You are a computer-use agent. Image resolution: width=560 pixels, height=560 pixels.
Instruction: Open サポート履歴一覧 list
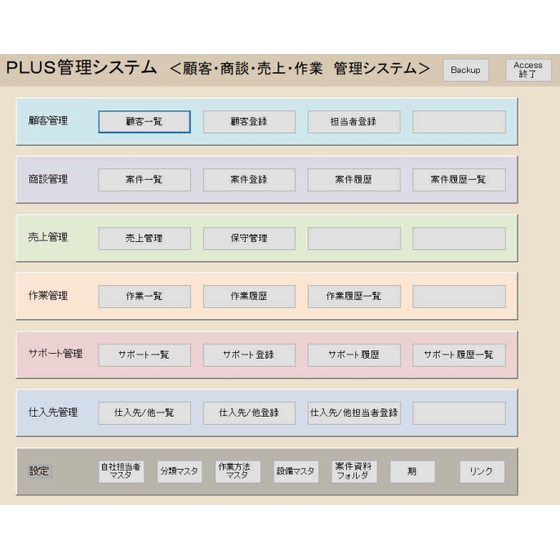click(x=459, y=355)
